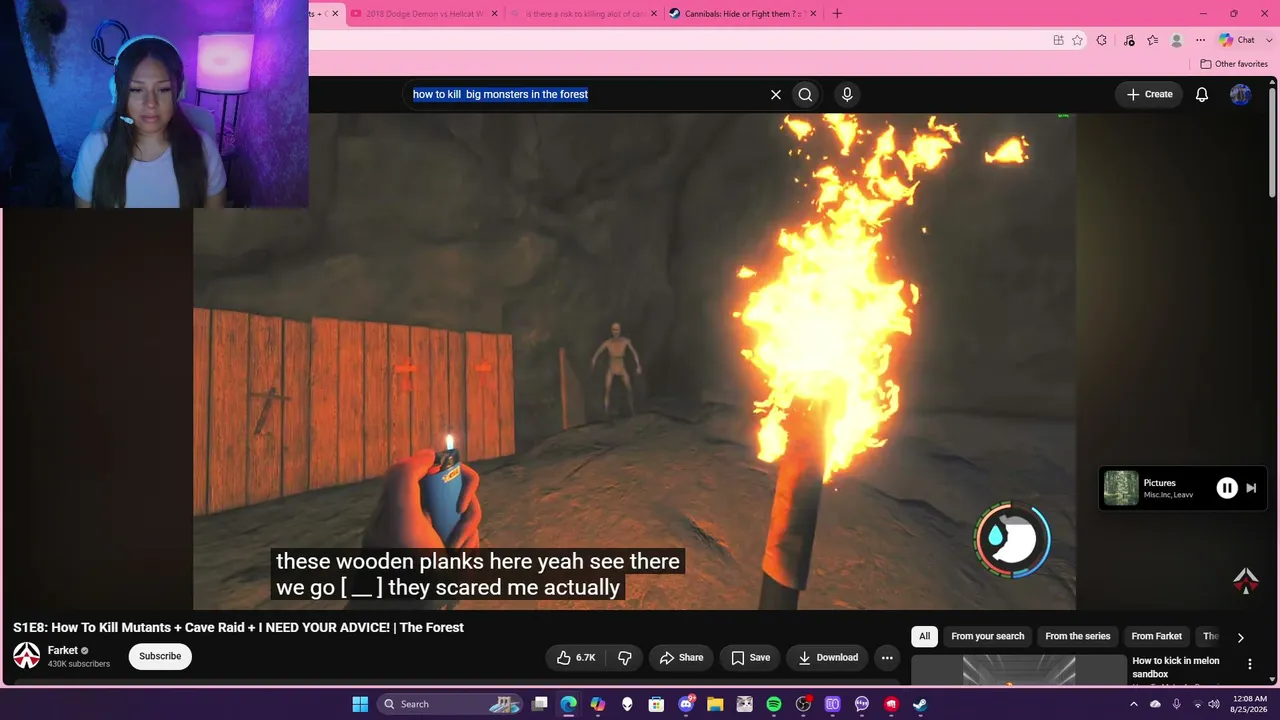Switch to the Cannibals: Hide or Fight them tab

(743, 14)
